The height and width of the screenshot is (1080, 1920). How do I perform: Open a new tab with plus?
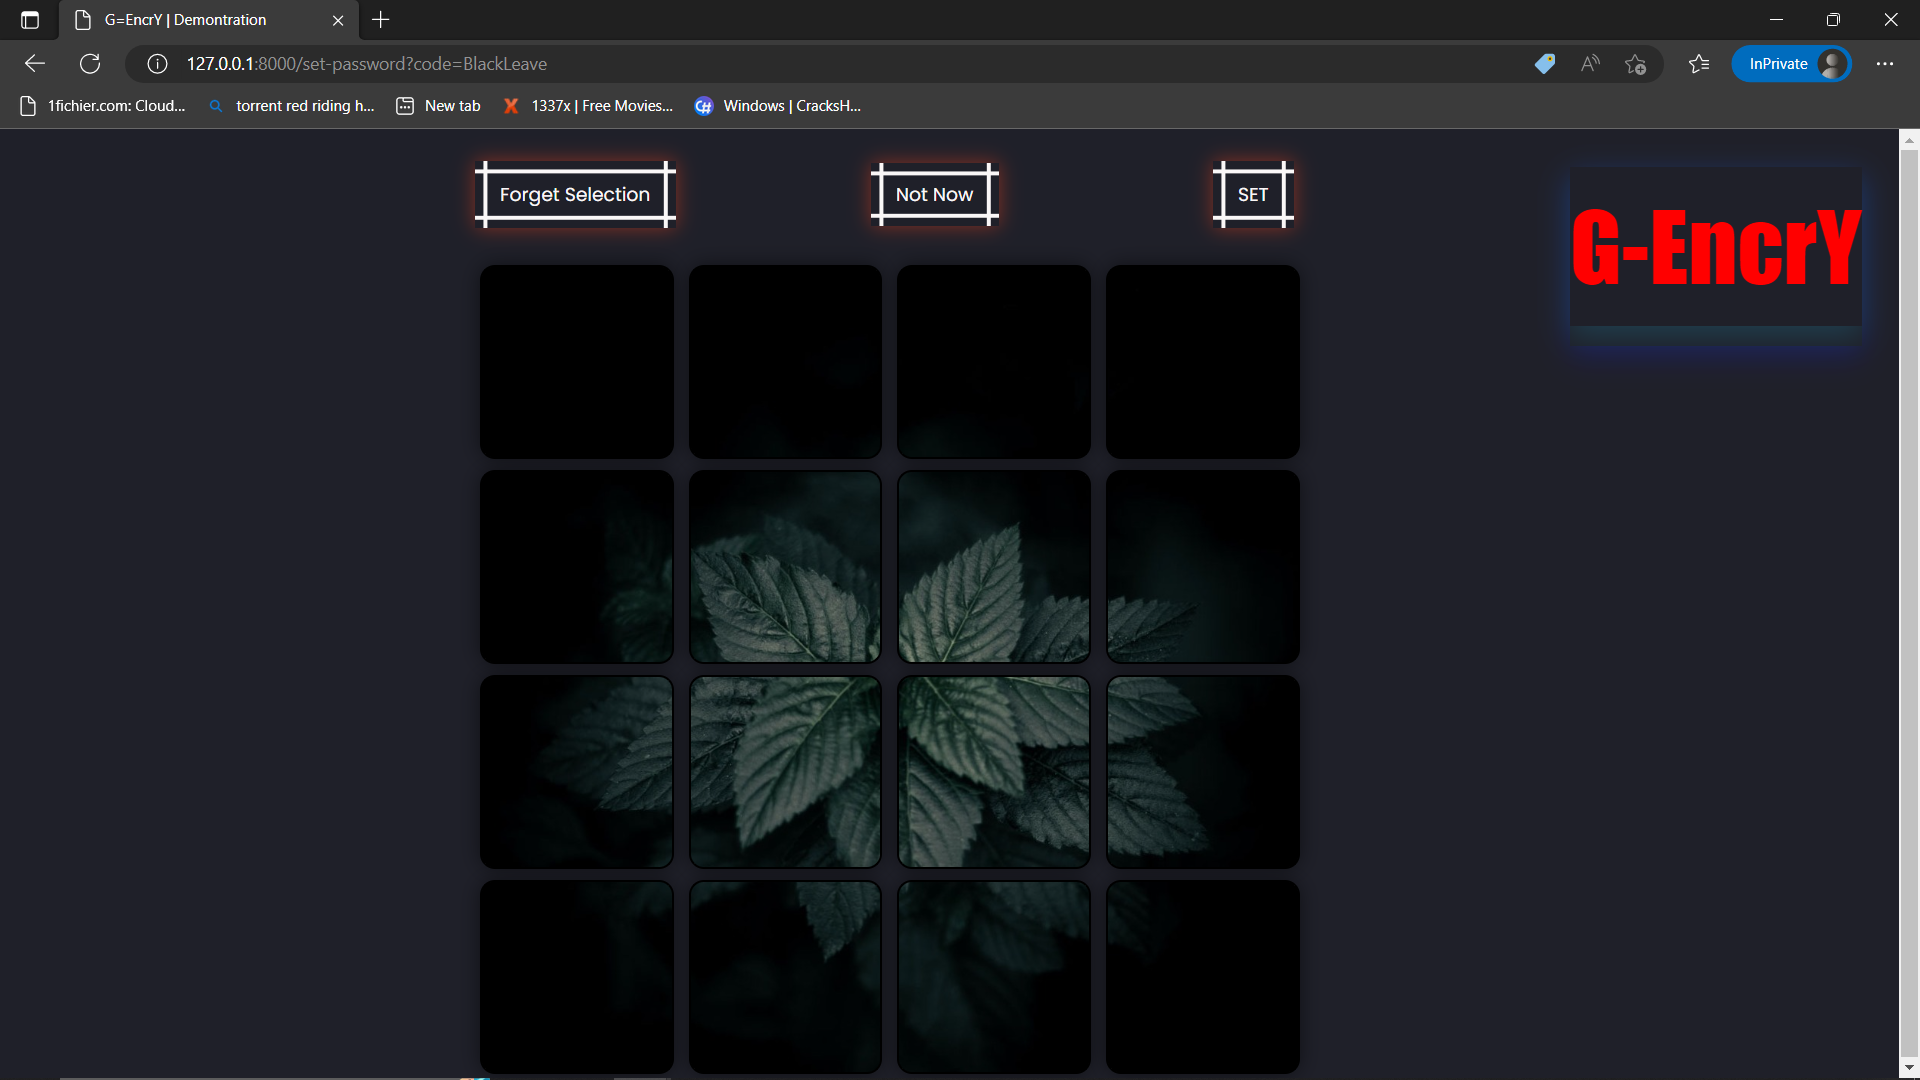(x=381, y=20)
